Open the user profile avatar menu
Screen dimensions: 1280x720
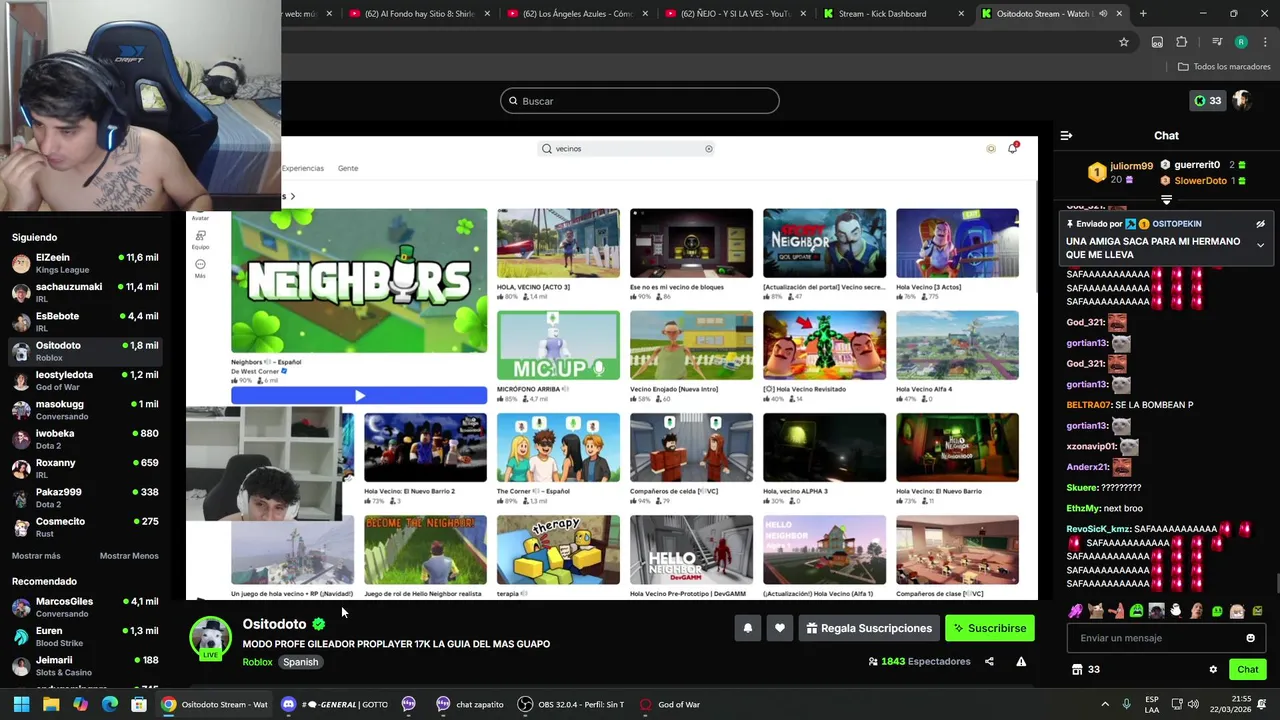pos(1242,101)
